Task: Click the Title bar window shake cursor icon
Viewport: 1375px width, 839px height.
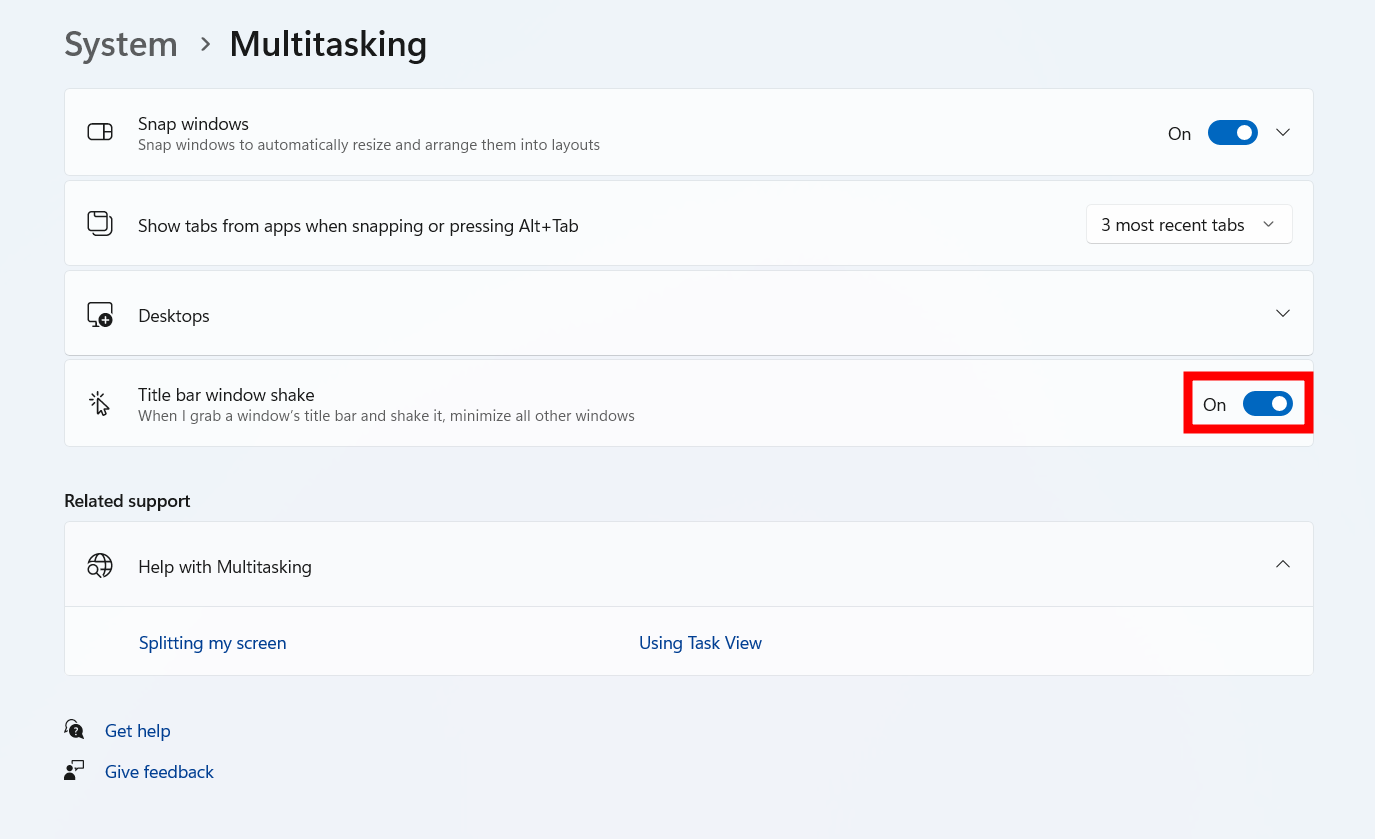Action: tap(99, 404)
